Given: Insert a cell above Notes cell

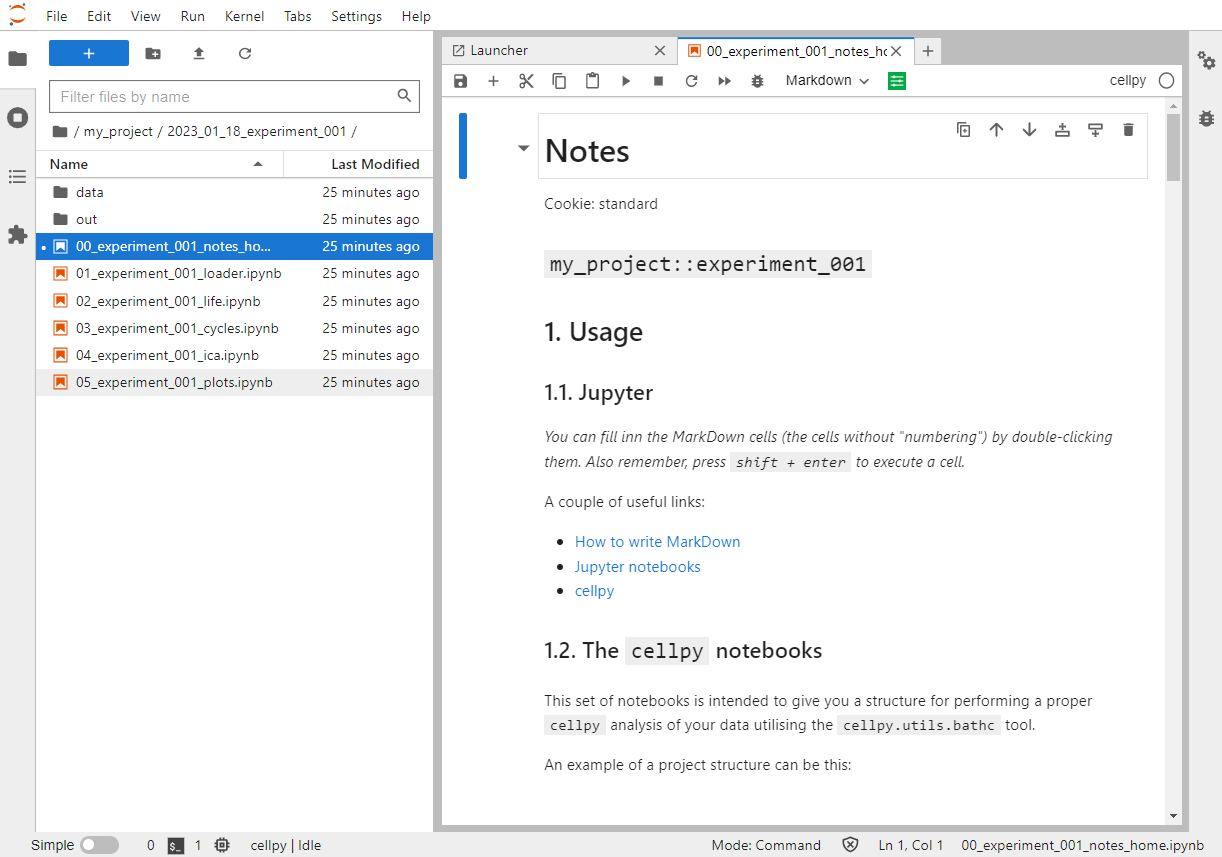Looking at the screenshot, I should click(x=1062, y=129).
